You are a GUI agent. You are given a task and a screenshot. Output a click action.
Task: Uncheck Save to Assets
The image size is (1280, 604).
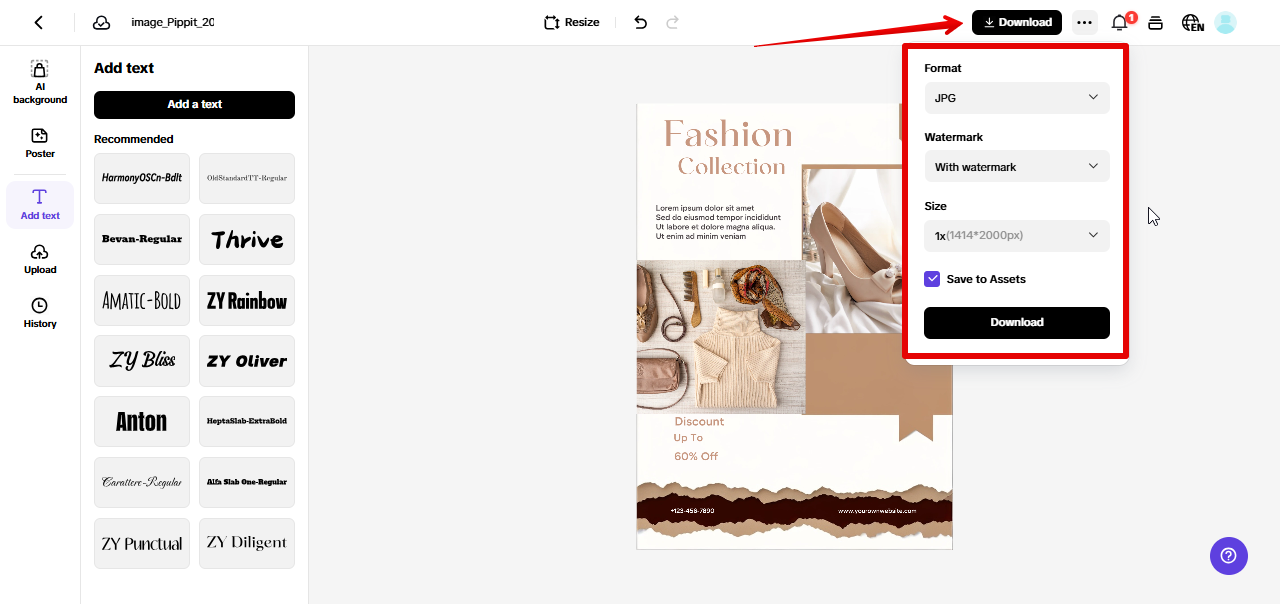pos(932,279)
